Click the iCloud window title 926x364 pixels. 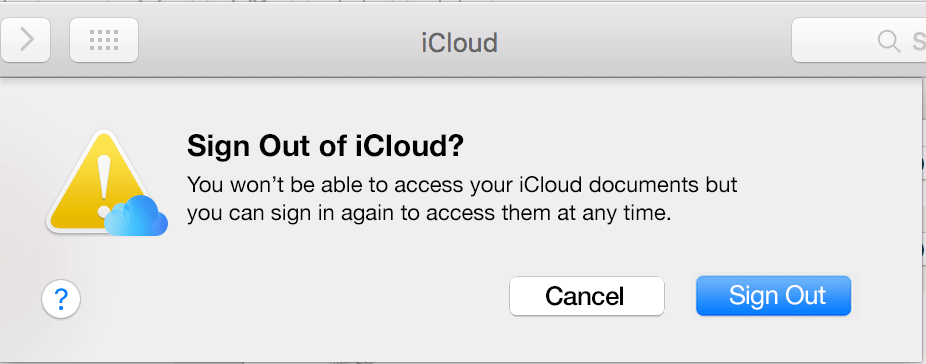459,43
